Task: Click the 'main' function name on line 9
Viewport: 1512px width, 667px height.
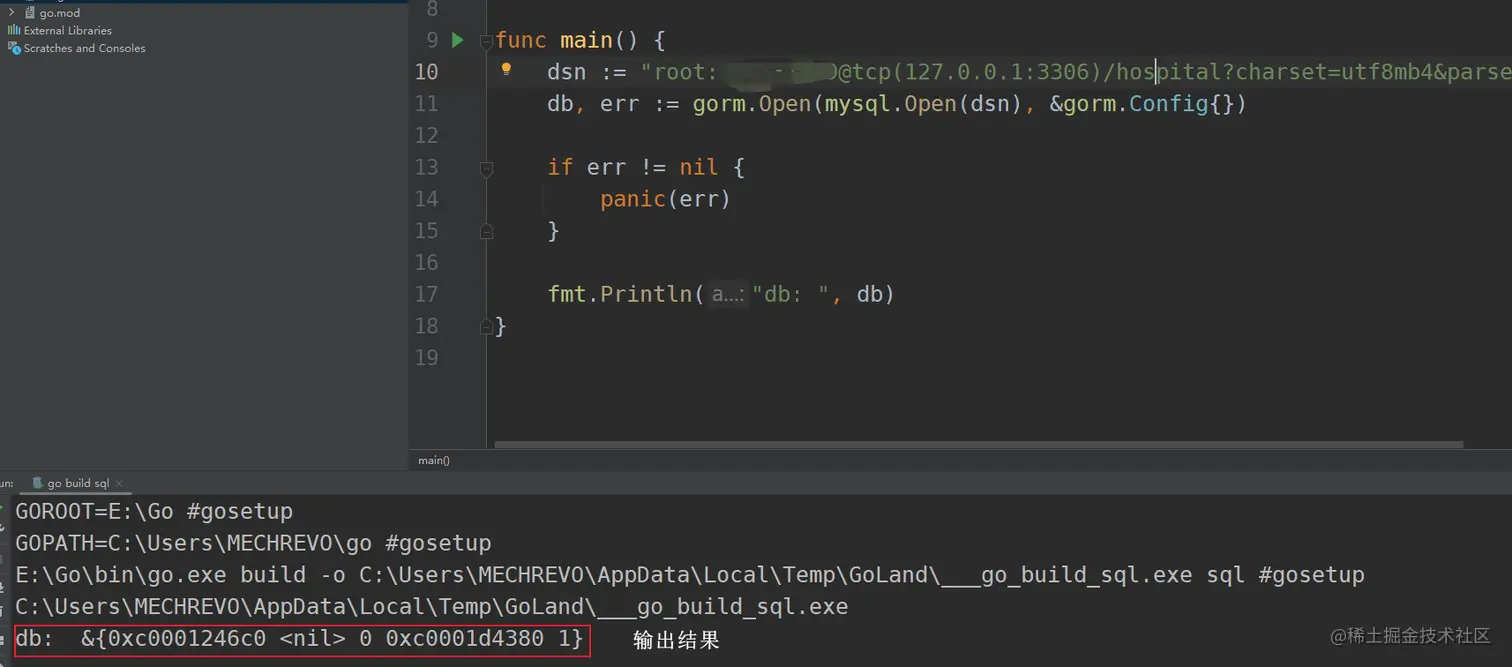Action: pos(586,40)
